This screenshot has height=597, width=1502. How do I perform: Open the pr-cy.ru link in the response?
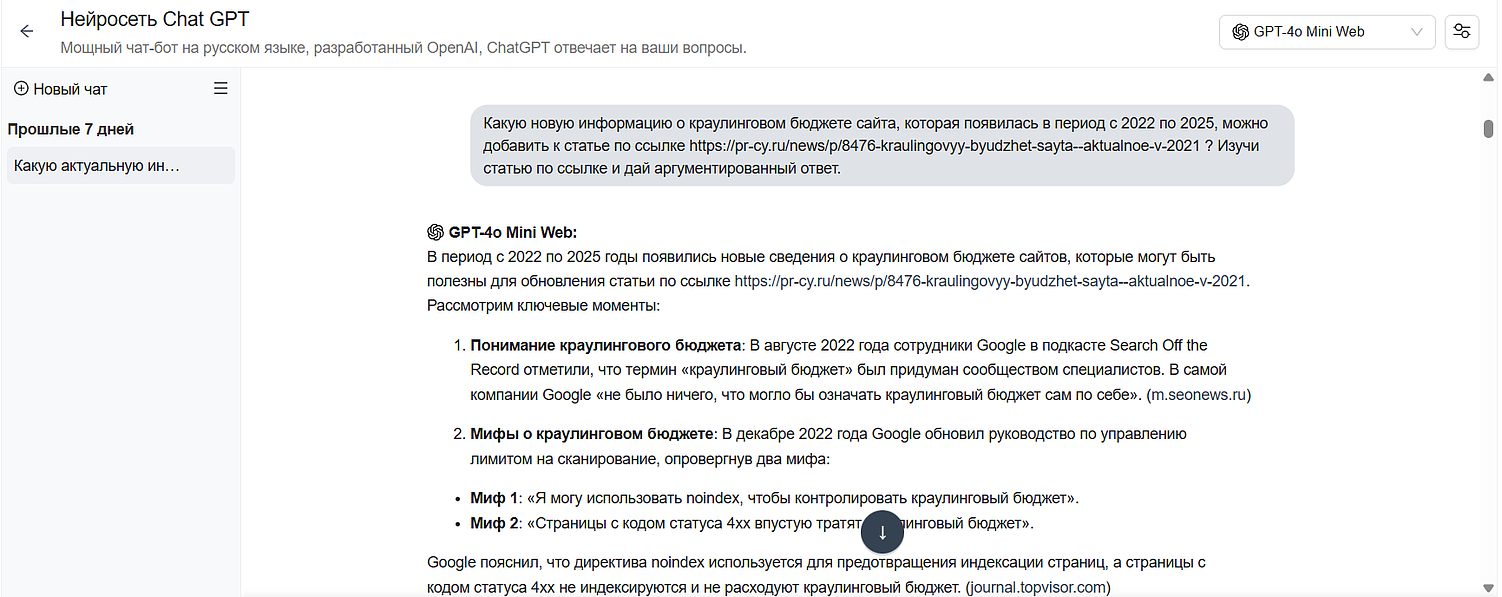(990, 281)
